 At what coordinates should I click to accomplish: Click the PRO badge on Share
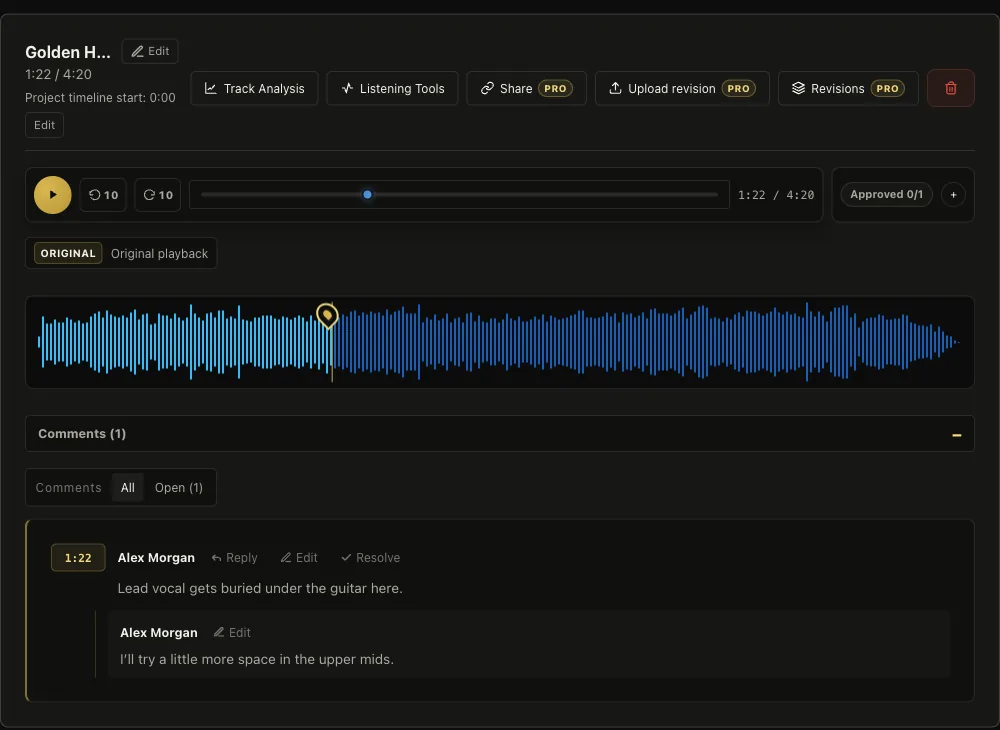coord(555,89)
